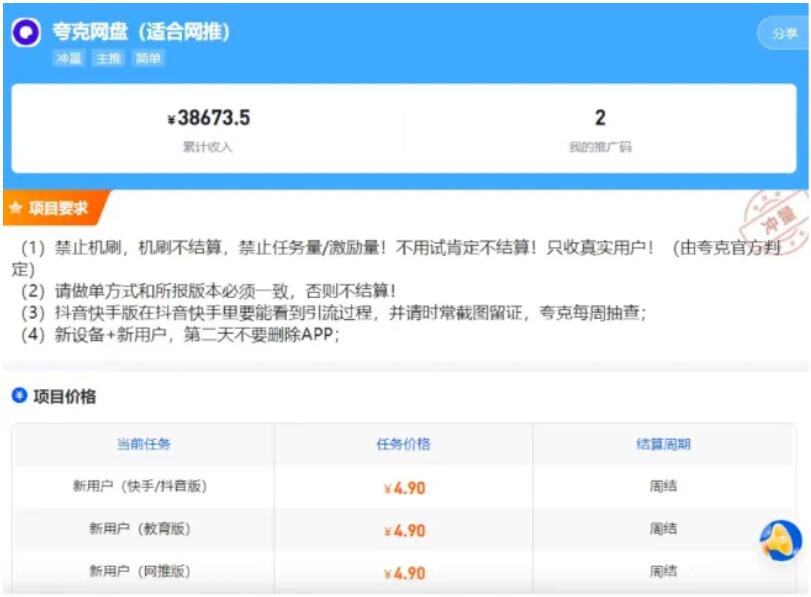
Task: Click the 项目要求 section header
Action: [56, 207]
